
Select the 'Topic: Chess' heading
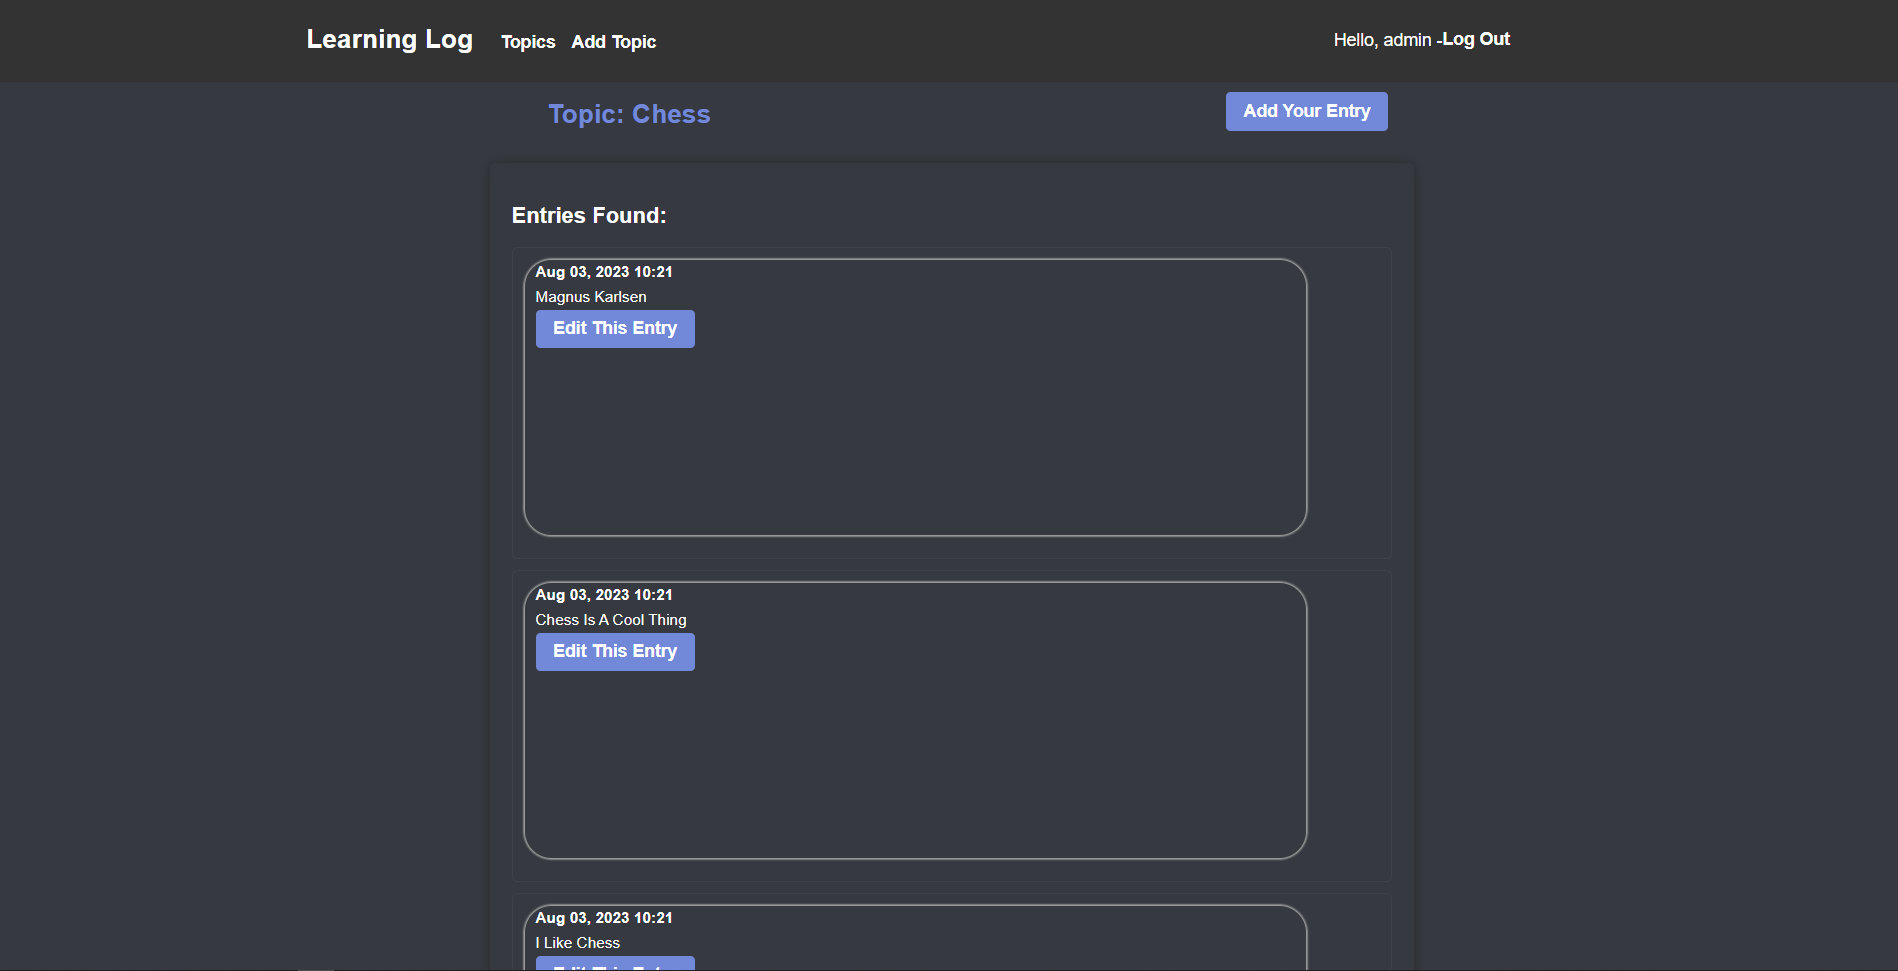click(629, 114)
